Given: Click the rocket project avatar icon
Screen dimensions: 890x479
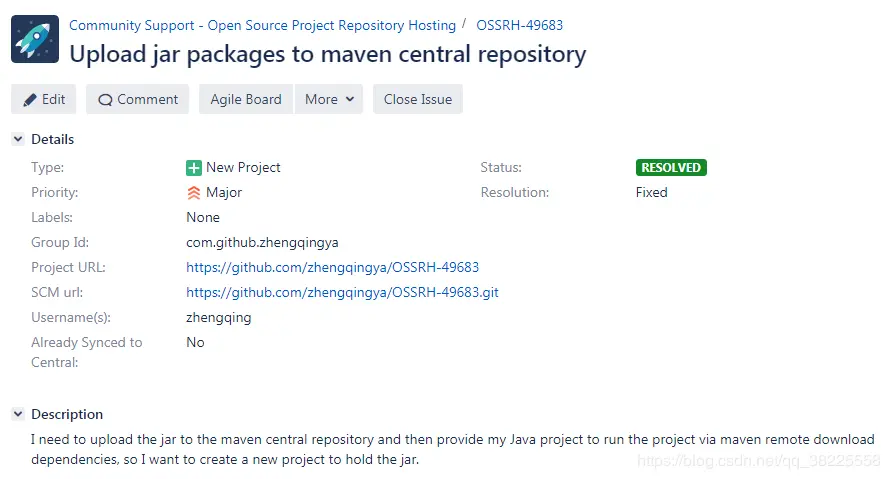Looking at the screenshot, I should coord(35,39).
